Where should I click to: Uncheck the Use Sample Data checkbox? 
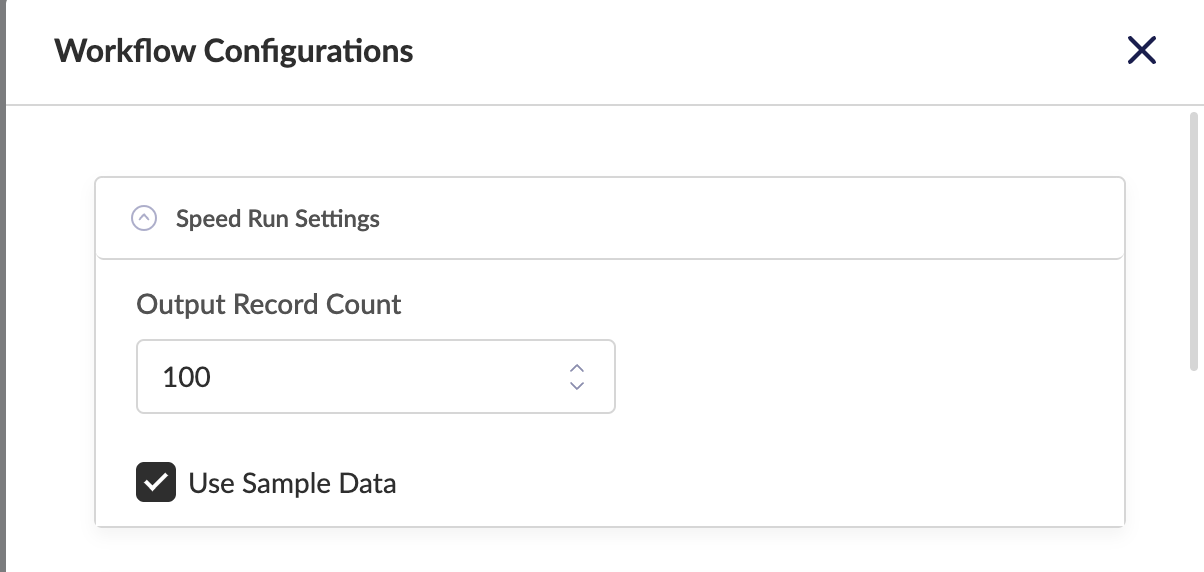(156, 483)
